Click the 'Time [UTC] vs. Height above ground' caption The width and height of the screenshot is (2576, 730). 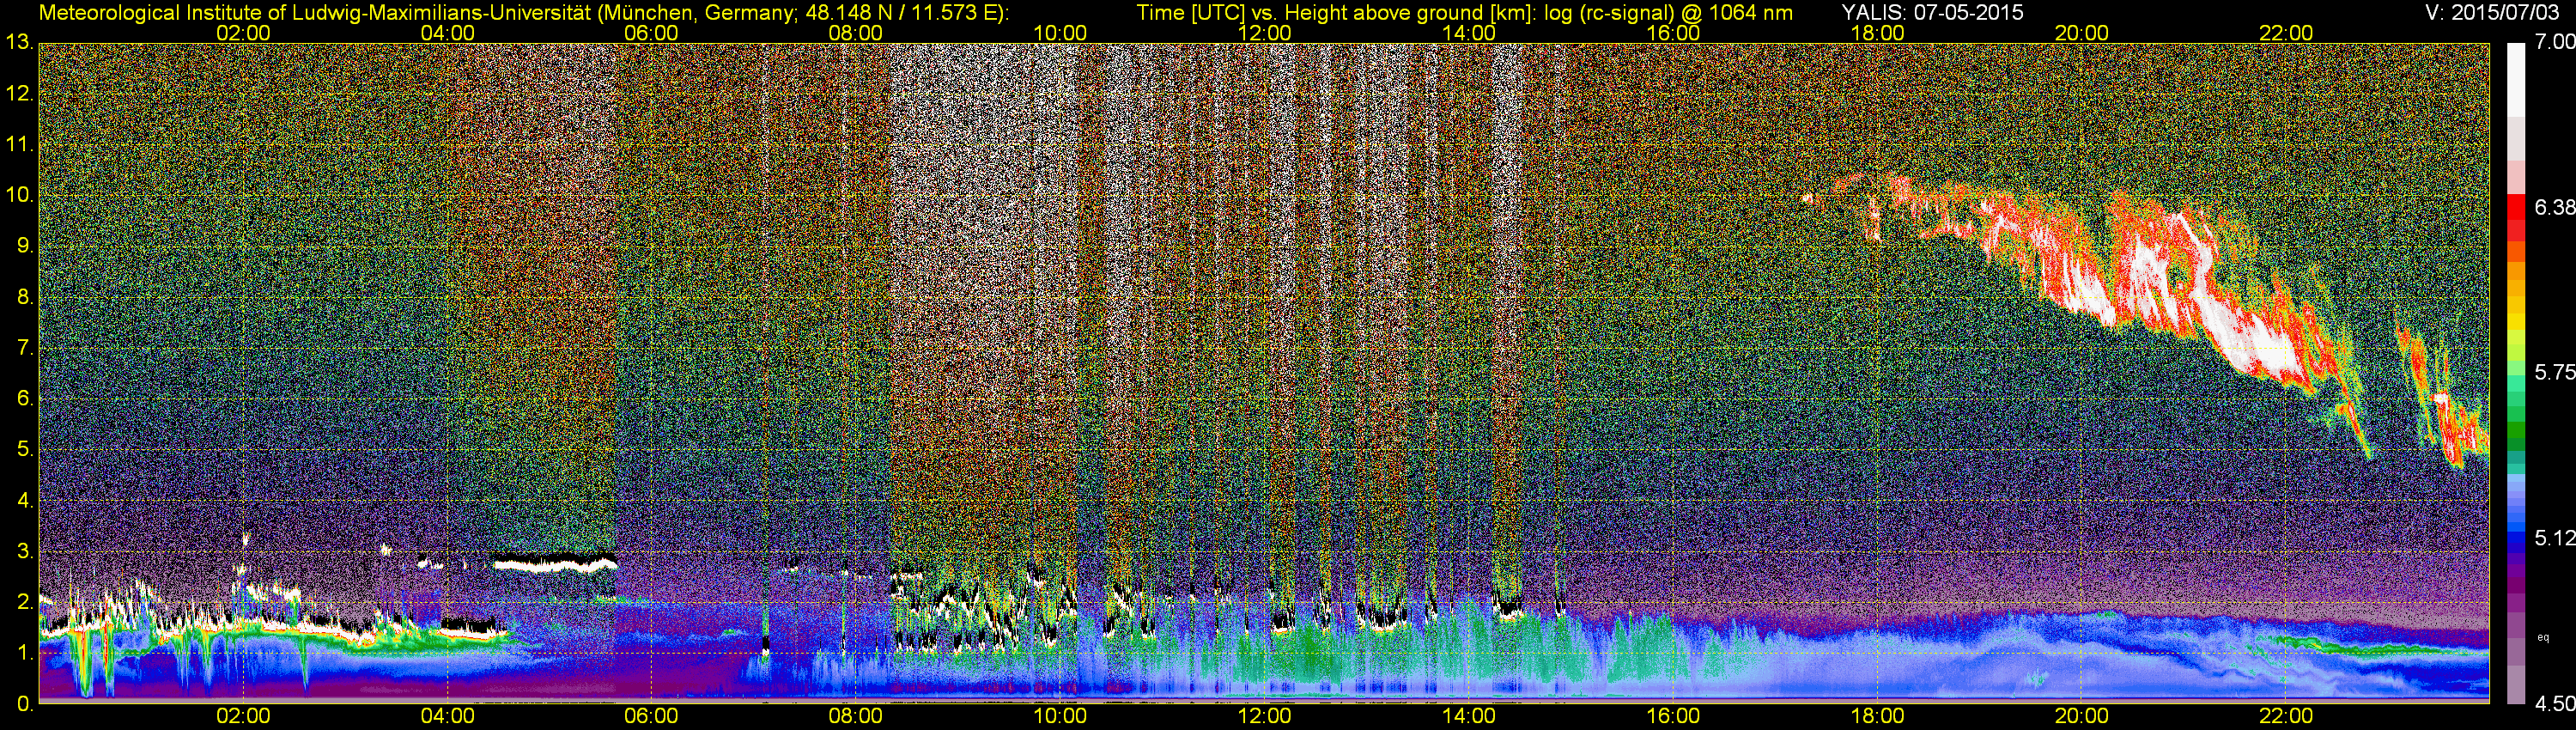coord(1464,13)
